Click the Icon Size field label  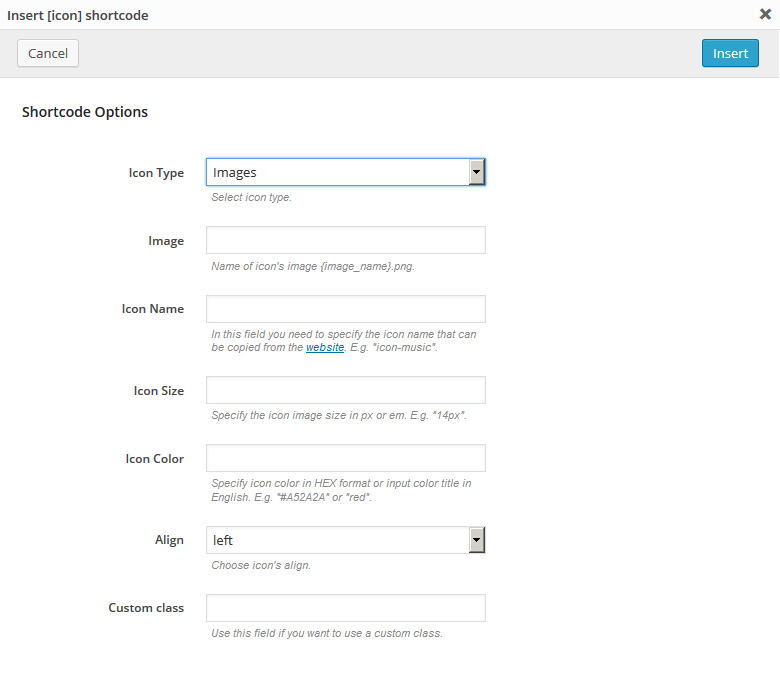(x=159, y=391)
